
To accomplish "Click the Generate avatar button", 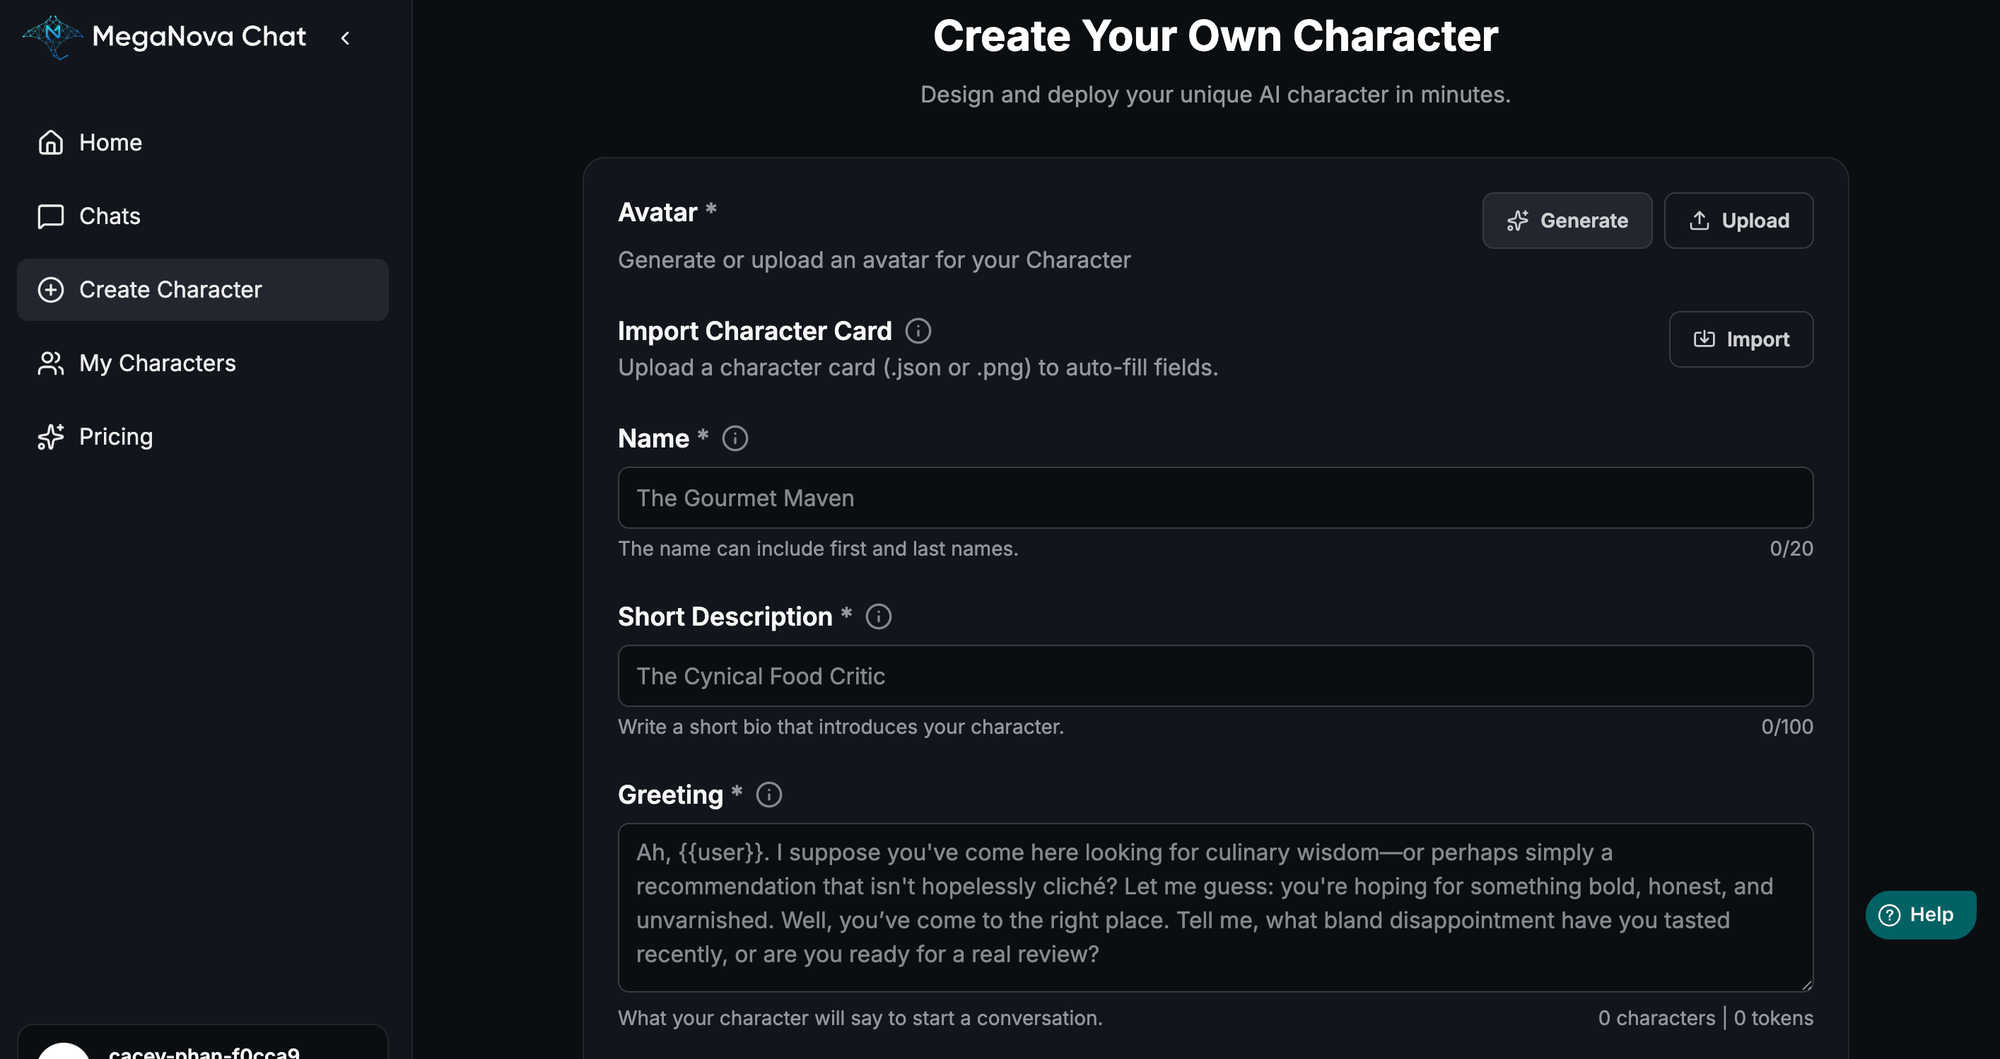I will (1566, 221).
